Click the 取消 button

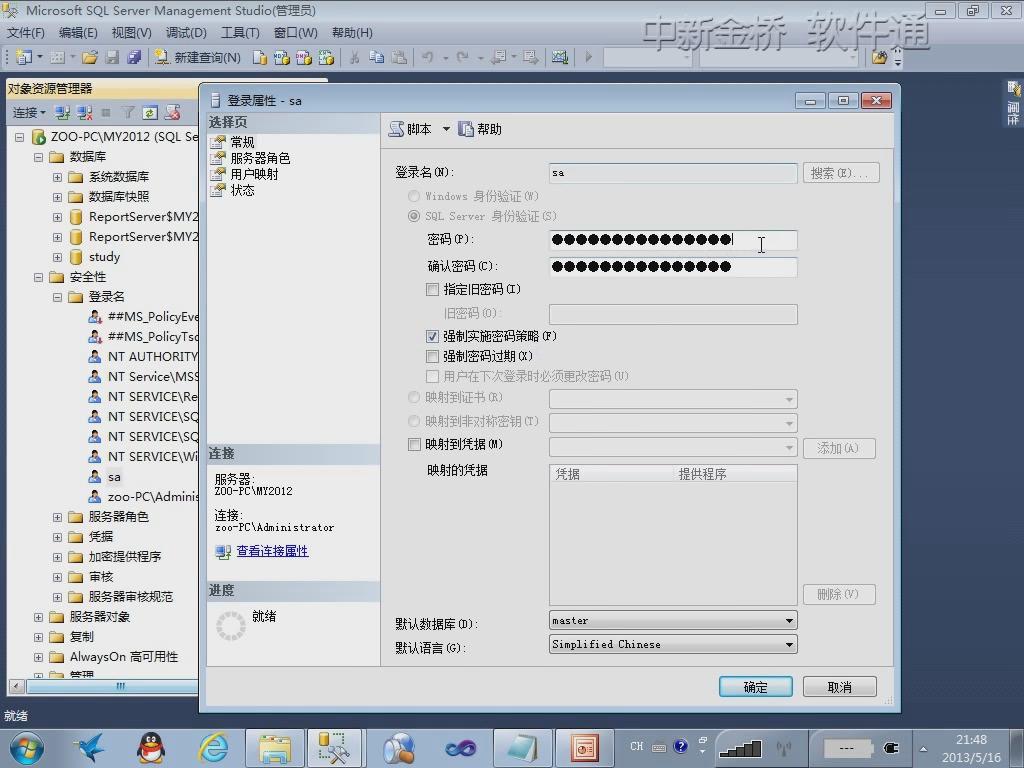pyautogui.click(x=839, y=687)
